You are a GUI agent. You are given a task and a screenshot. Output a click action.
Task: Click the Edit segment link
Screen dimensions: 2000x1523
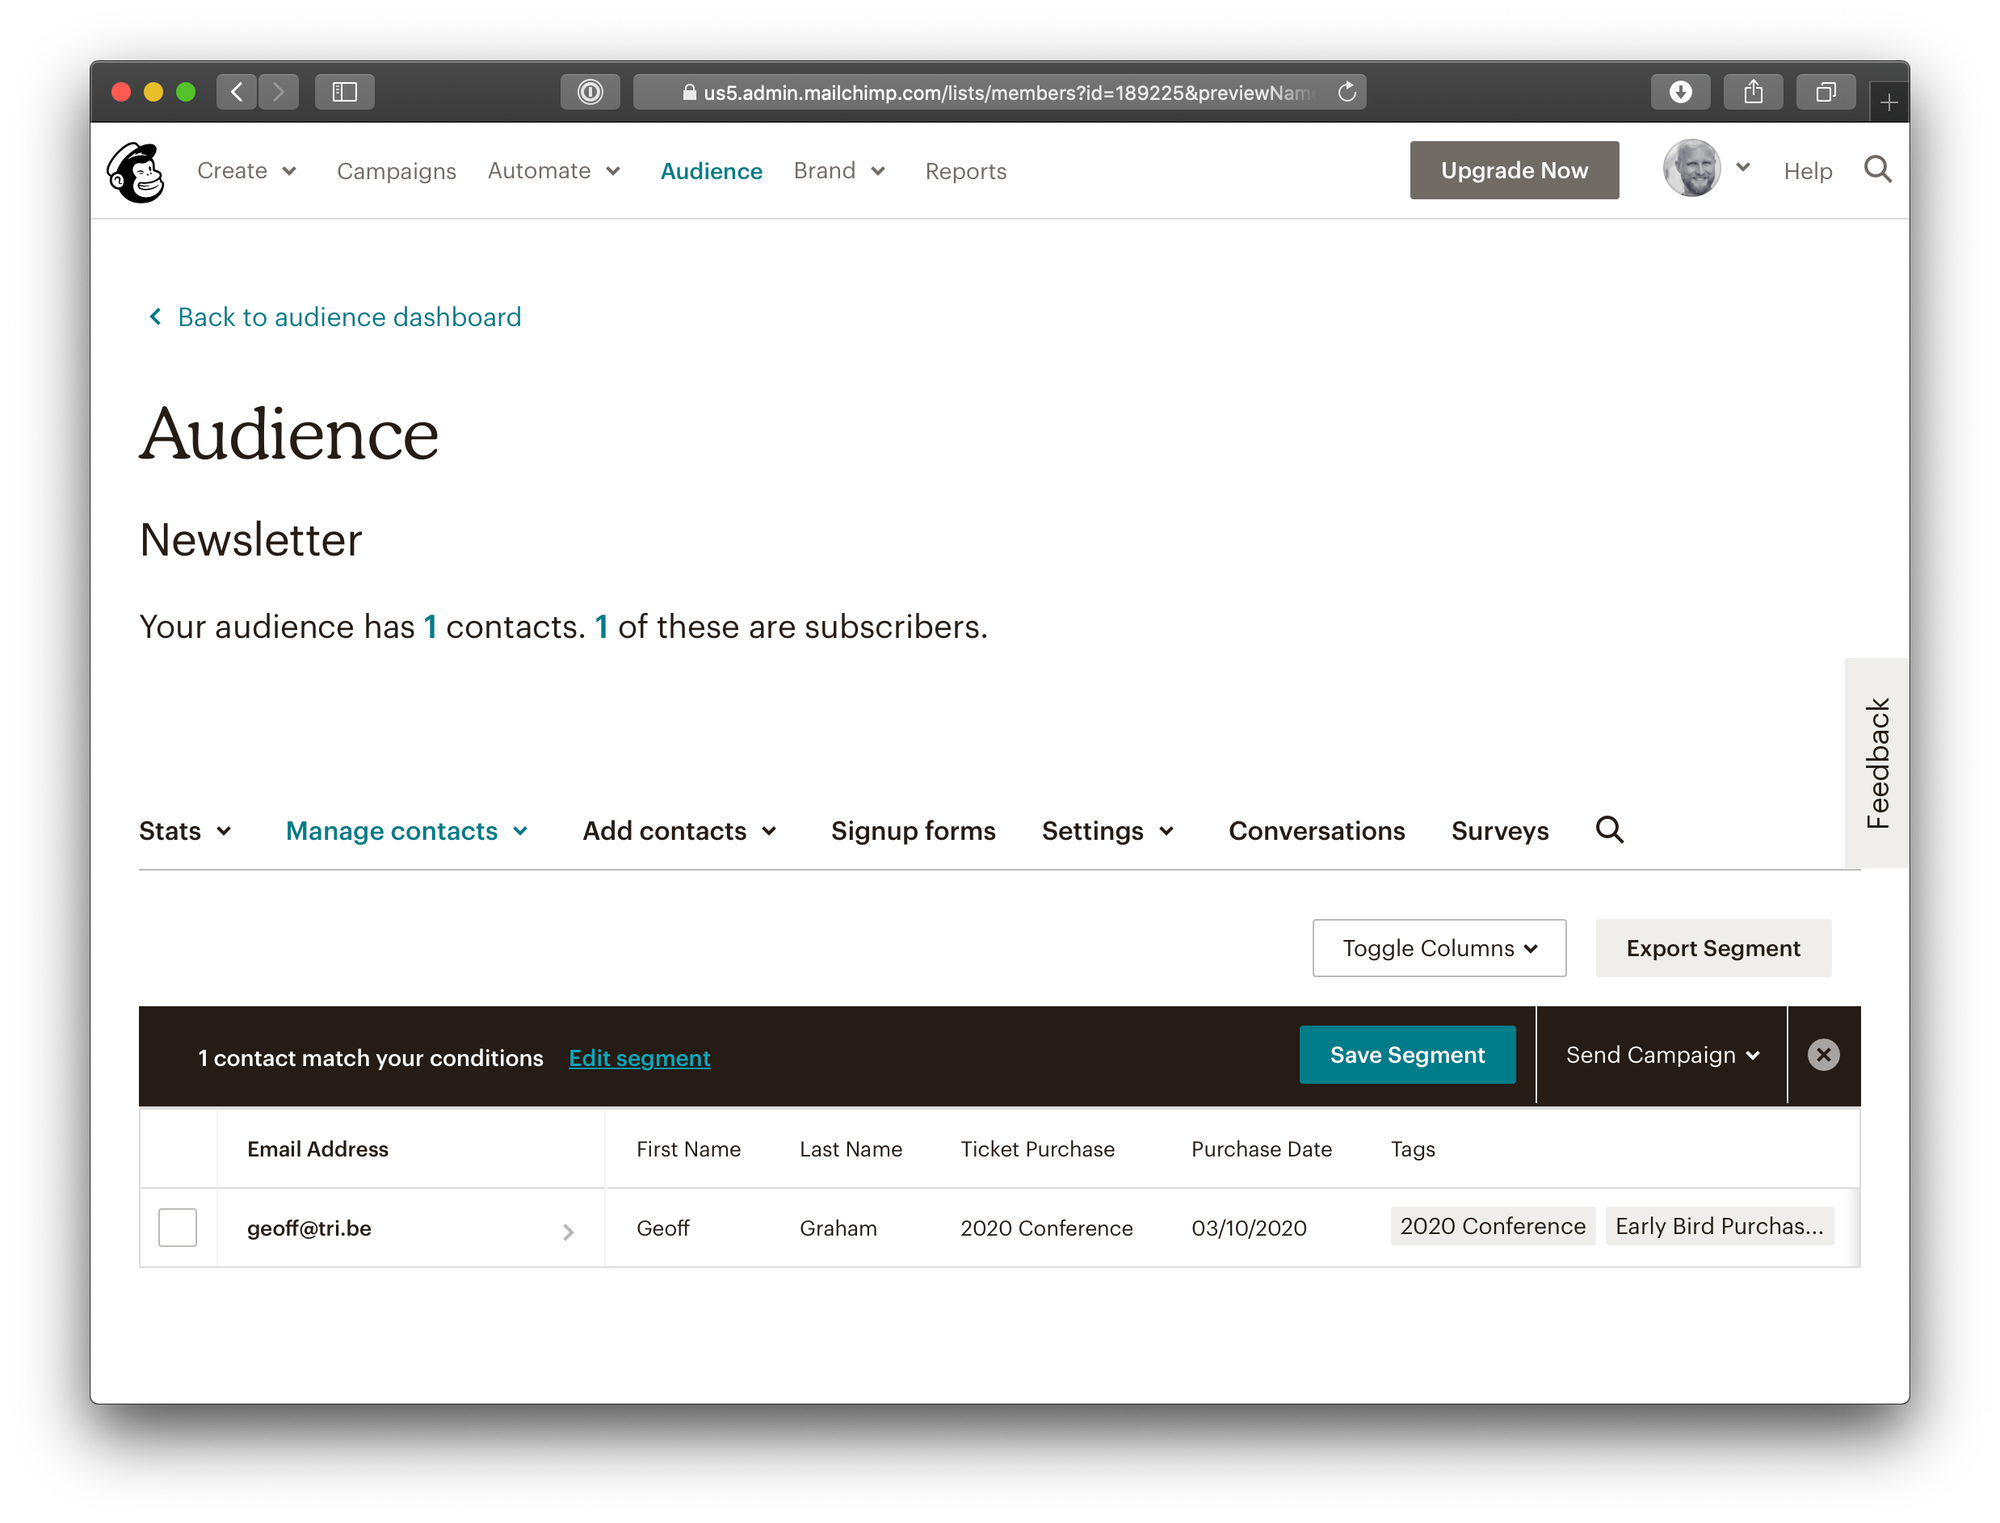(x=640, y=1058)
